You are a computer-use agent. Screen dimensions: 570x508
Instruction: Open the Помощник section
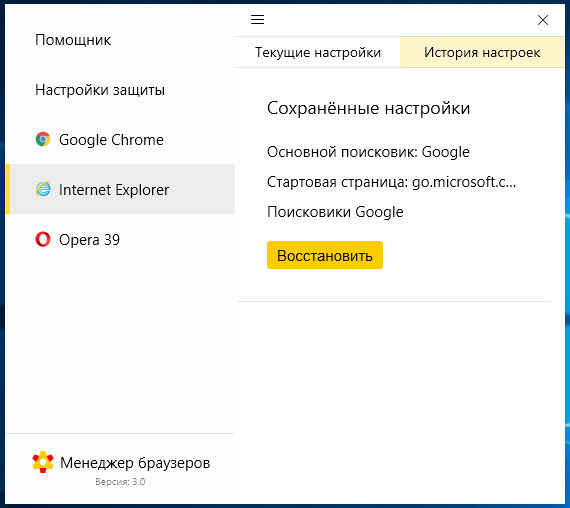pyautogui.click(x=73, y=40)
